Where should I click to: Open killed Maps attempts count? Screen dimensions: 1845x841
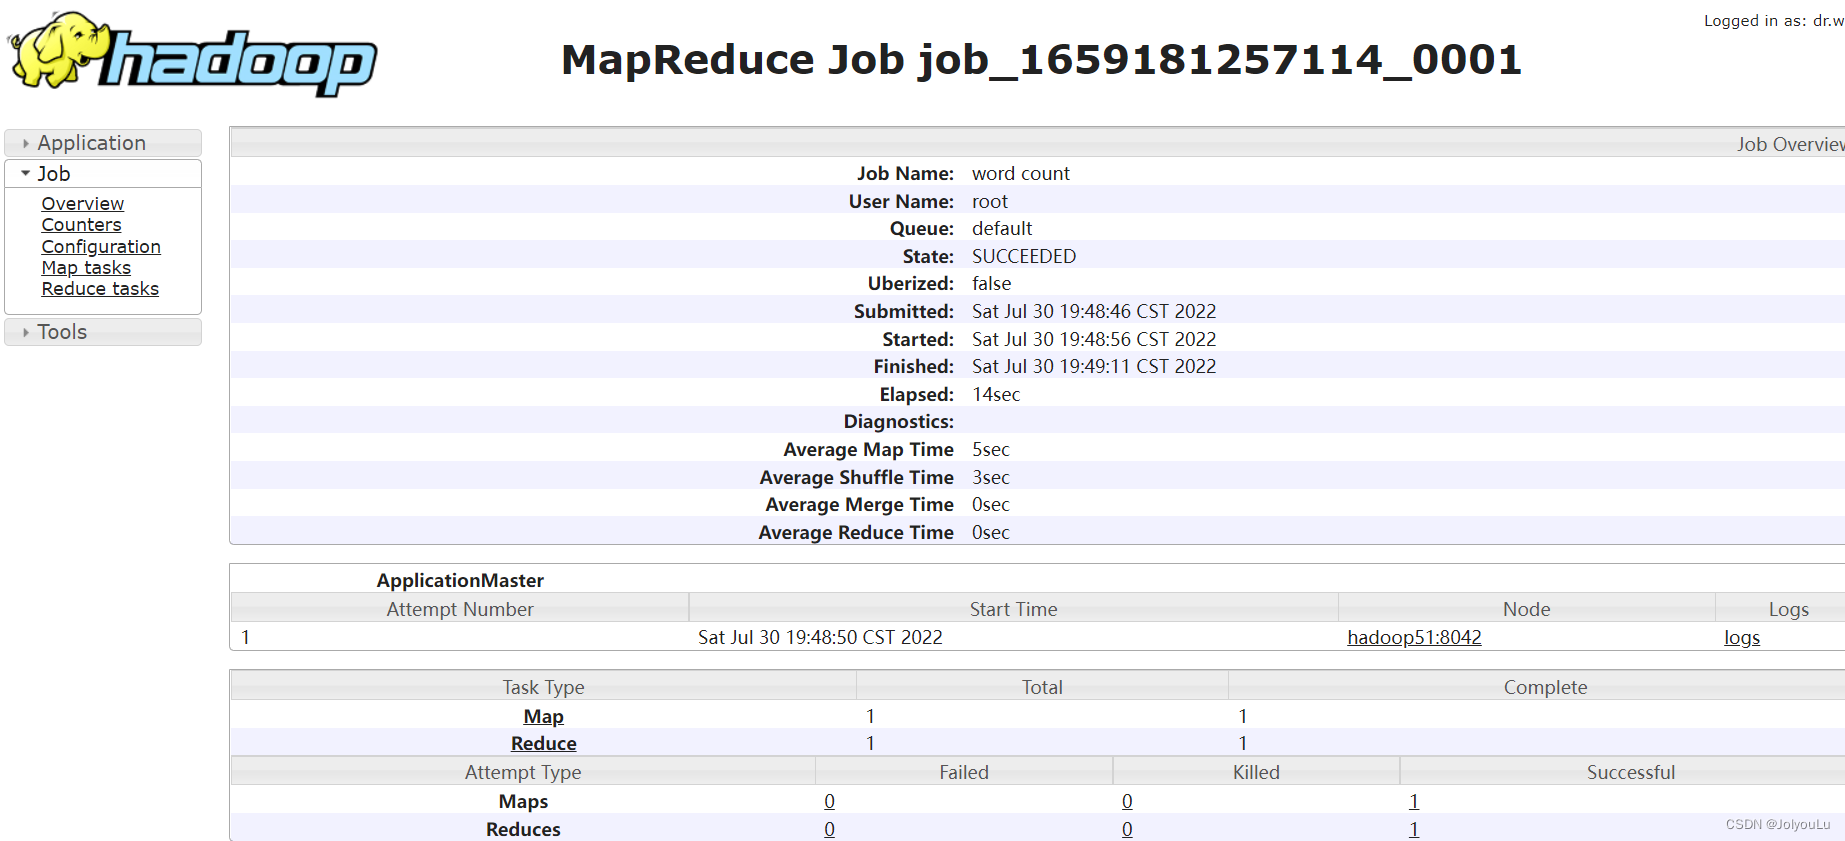(1127, 802)
